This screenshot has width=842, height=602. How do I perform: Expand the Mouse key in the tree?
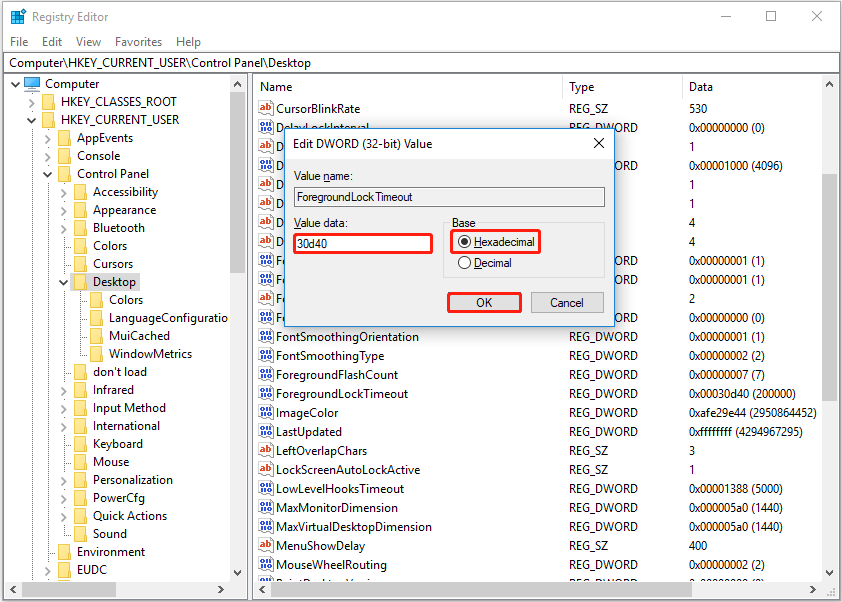click(62, 461)
